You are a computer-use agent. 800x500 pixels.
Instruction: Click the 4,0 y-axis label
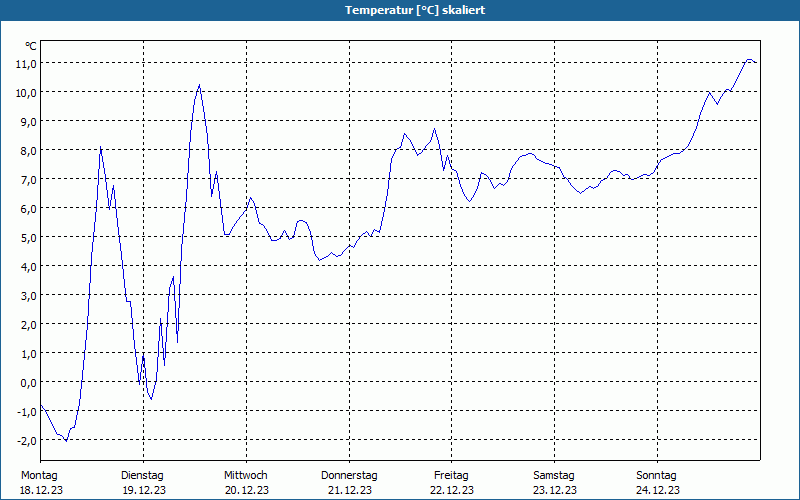coord(28,266)
